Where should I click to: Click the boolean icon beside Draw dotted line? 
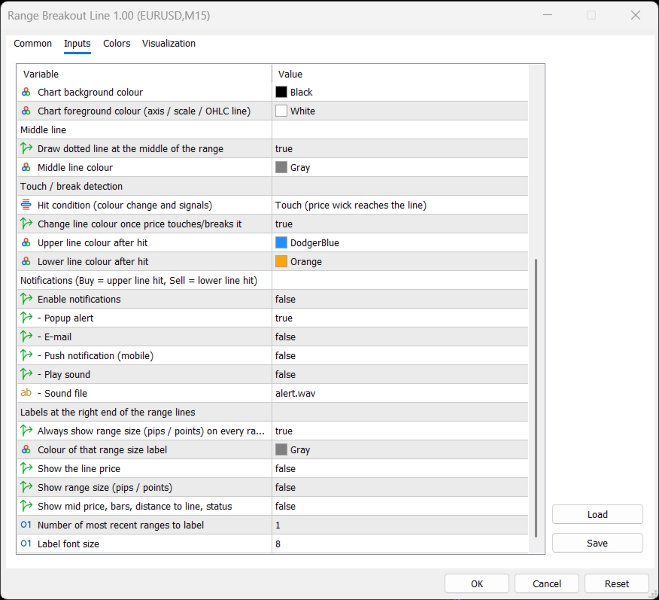coord(26,148)
